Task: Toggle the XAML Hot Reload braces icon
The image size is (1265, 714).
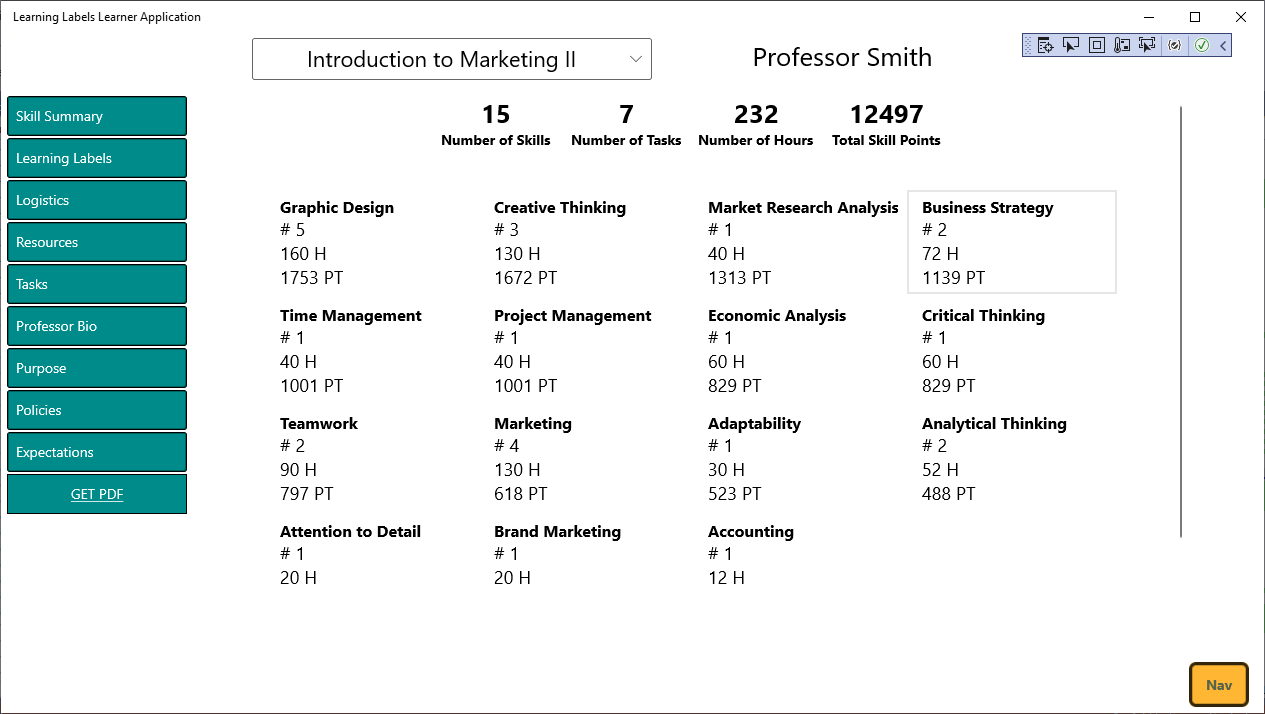Action: coord(1175,45)
